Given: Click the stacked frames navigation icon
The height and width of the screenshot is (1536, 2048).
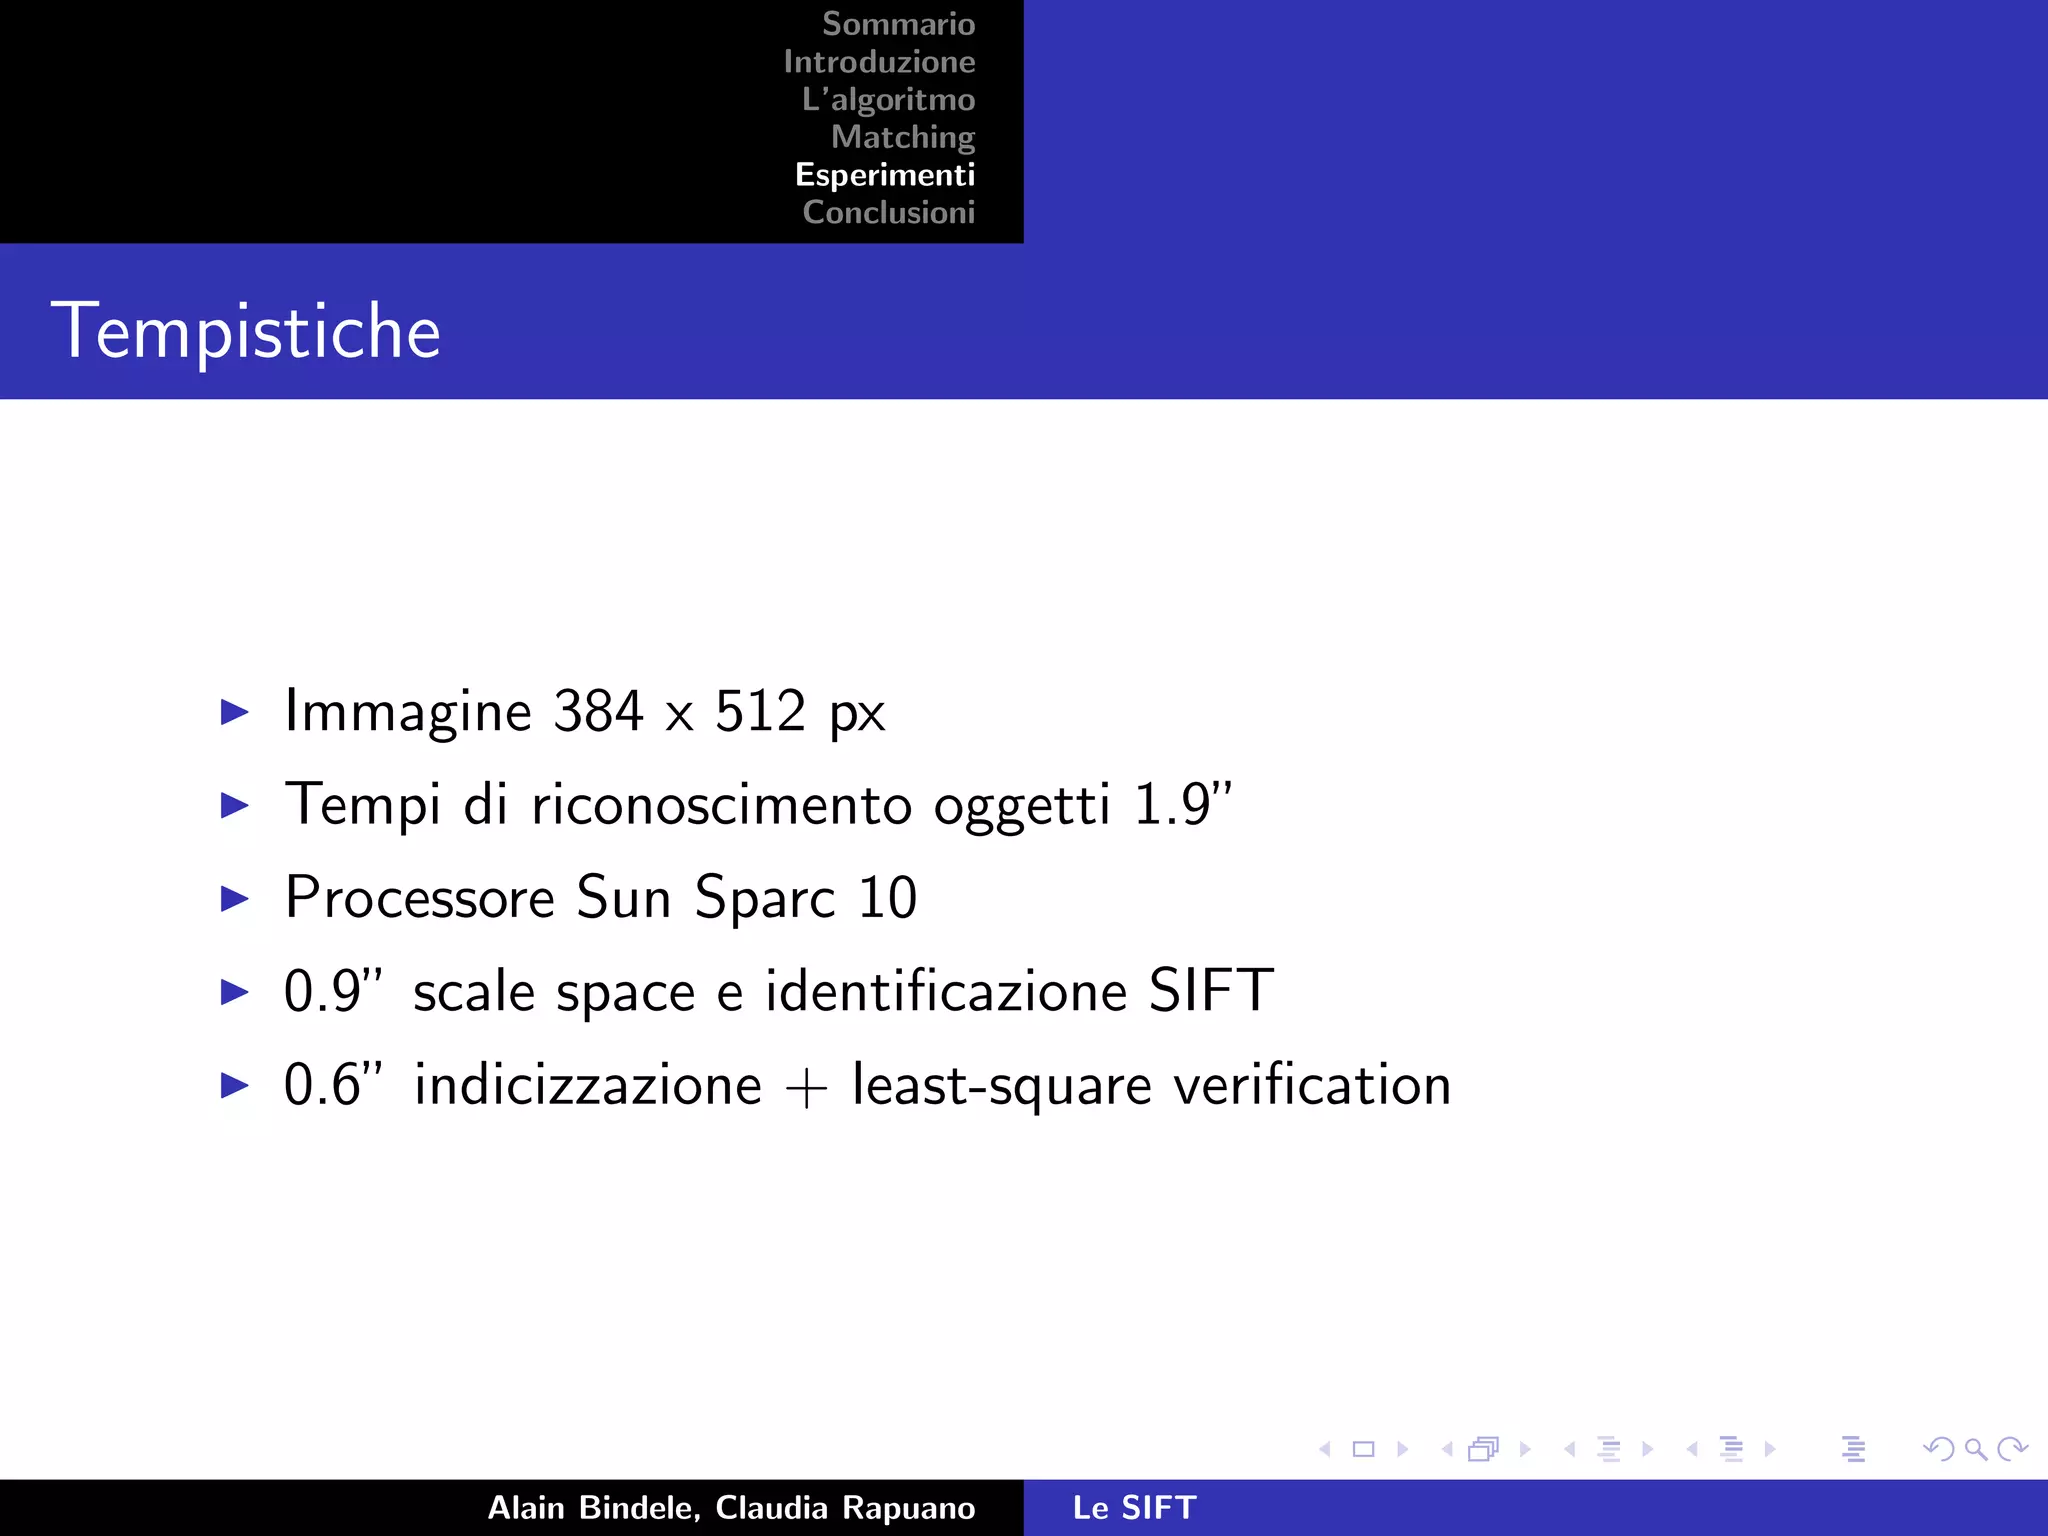Looking at the screenshot, I should click(1485, 1449).
